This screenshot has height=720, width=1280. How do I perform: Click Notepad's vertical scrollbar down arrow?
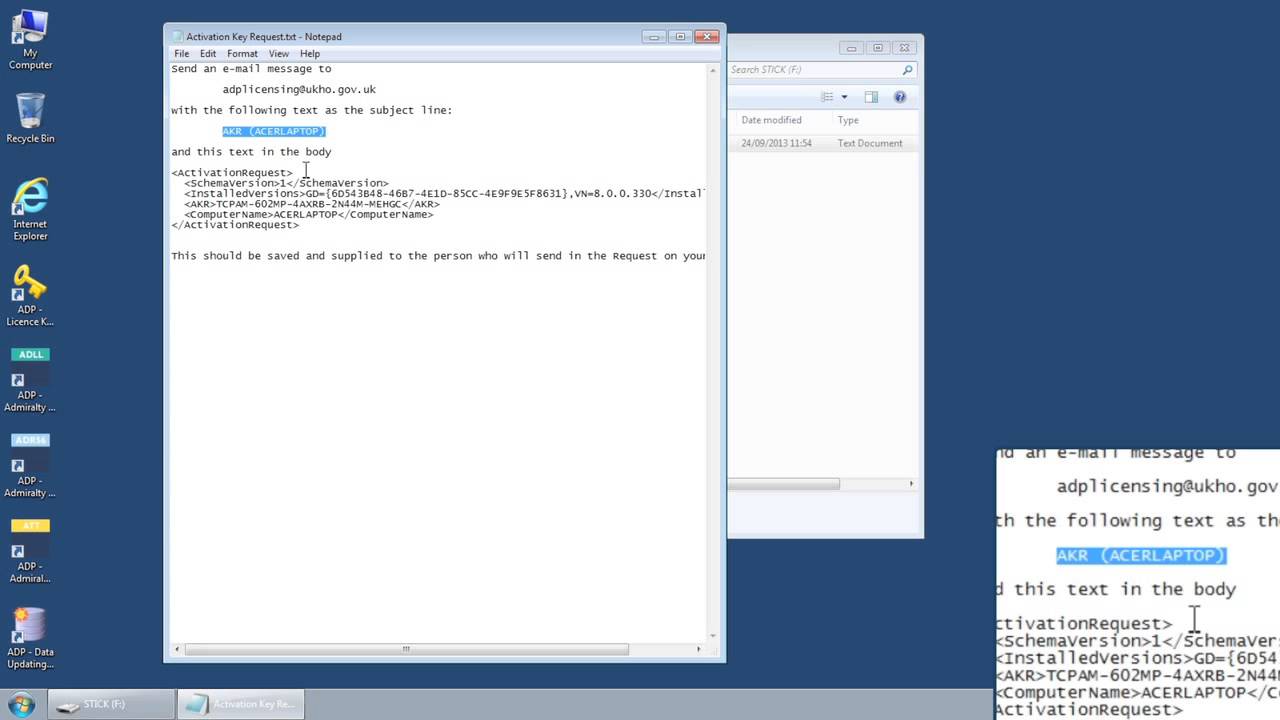(714, 635)
